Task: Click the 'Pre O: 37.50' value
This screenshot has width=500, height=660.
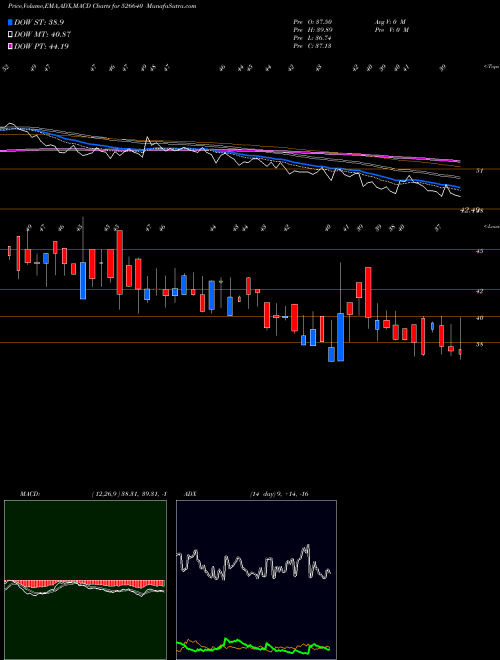Action: pos(312,22)
